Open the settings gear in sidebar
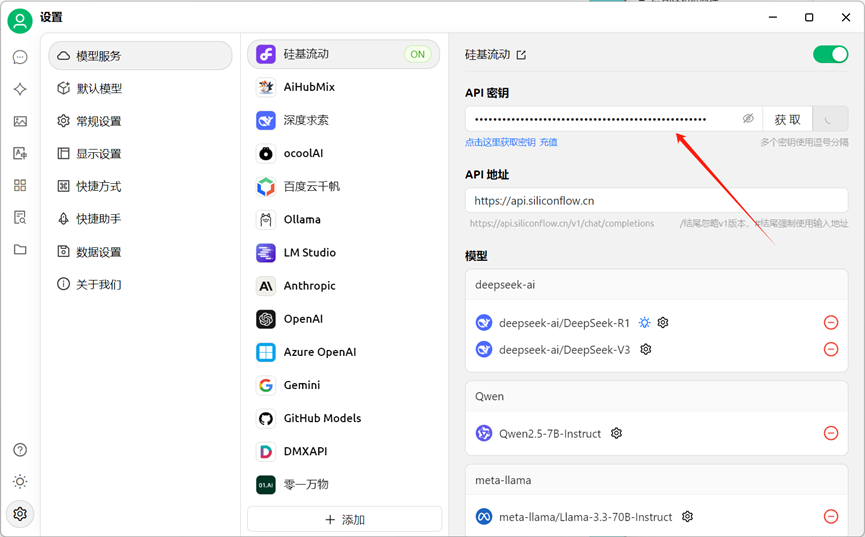The height and width of the screenshot is (537, 865). [20, 514]
